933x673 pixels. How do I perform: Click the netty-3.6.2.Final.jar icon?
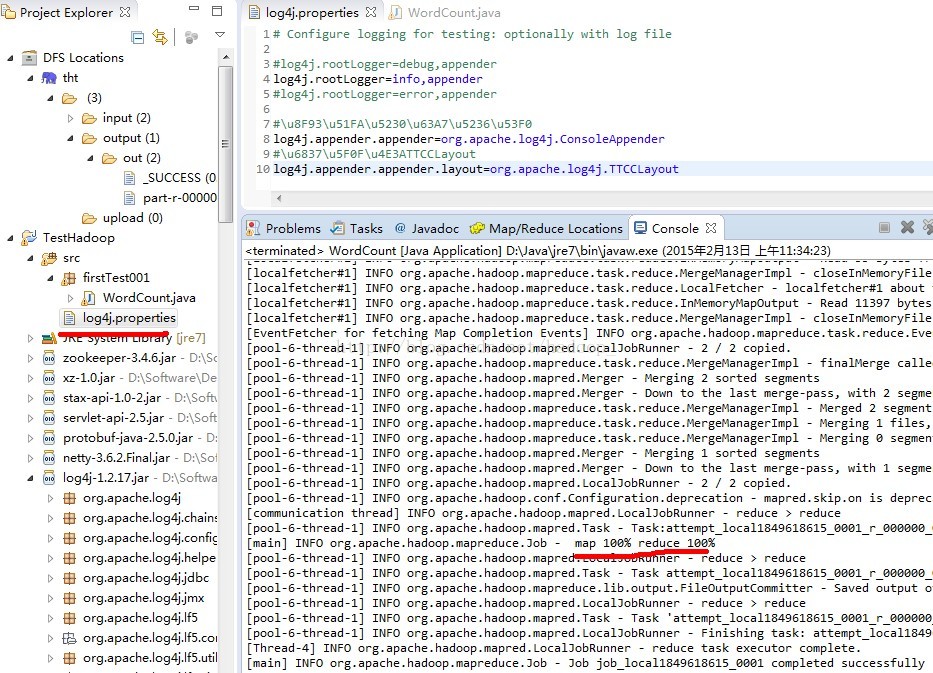coord(49,458)
